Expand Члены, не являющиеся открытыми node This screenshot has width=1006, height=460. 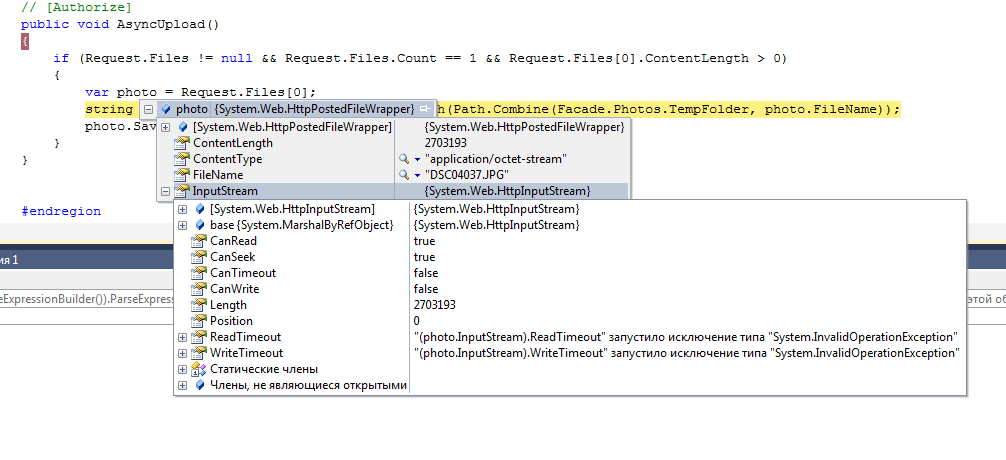tap(182, 385)
